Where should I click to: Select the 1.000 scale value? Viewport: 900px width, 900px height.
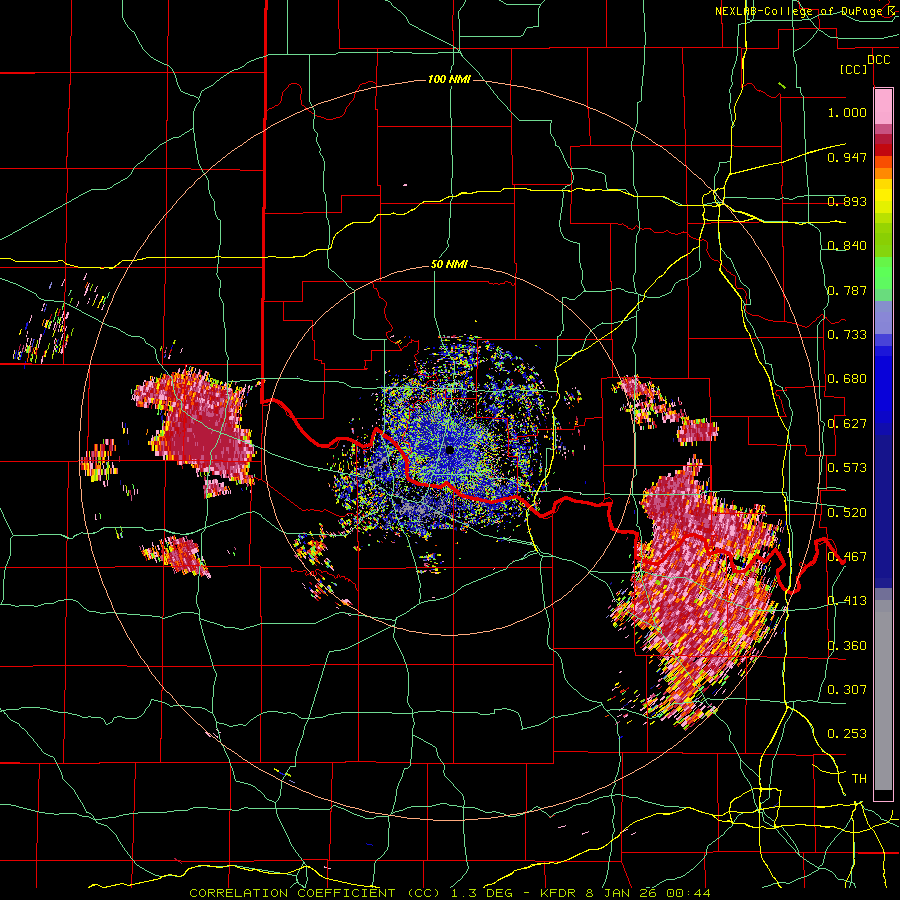point(847,112)
